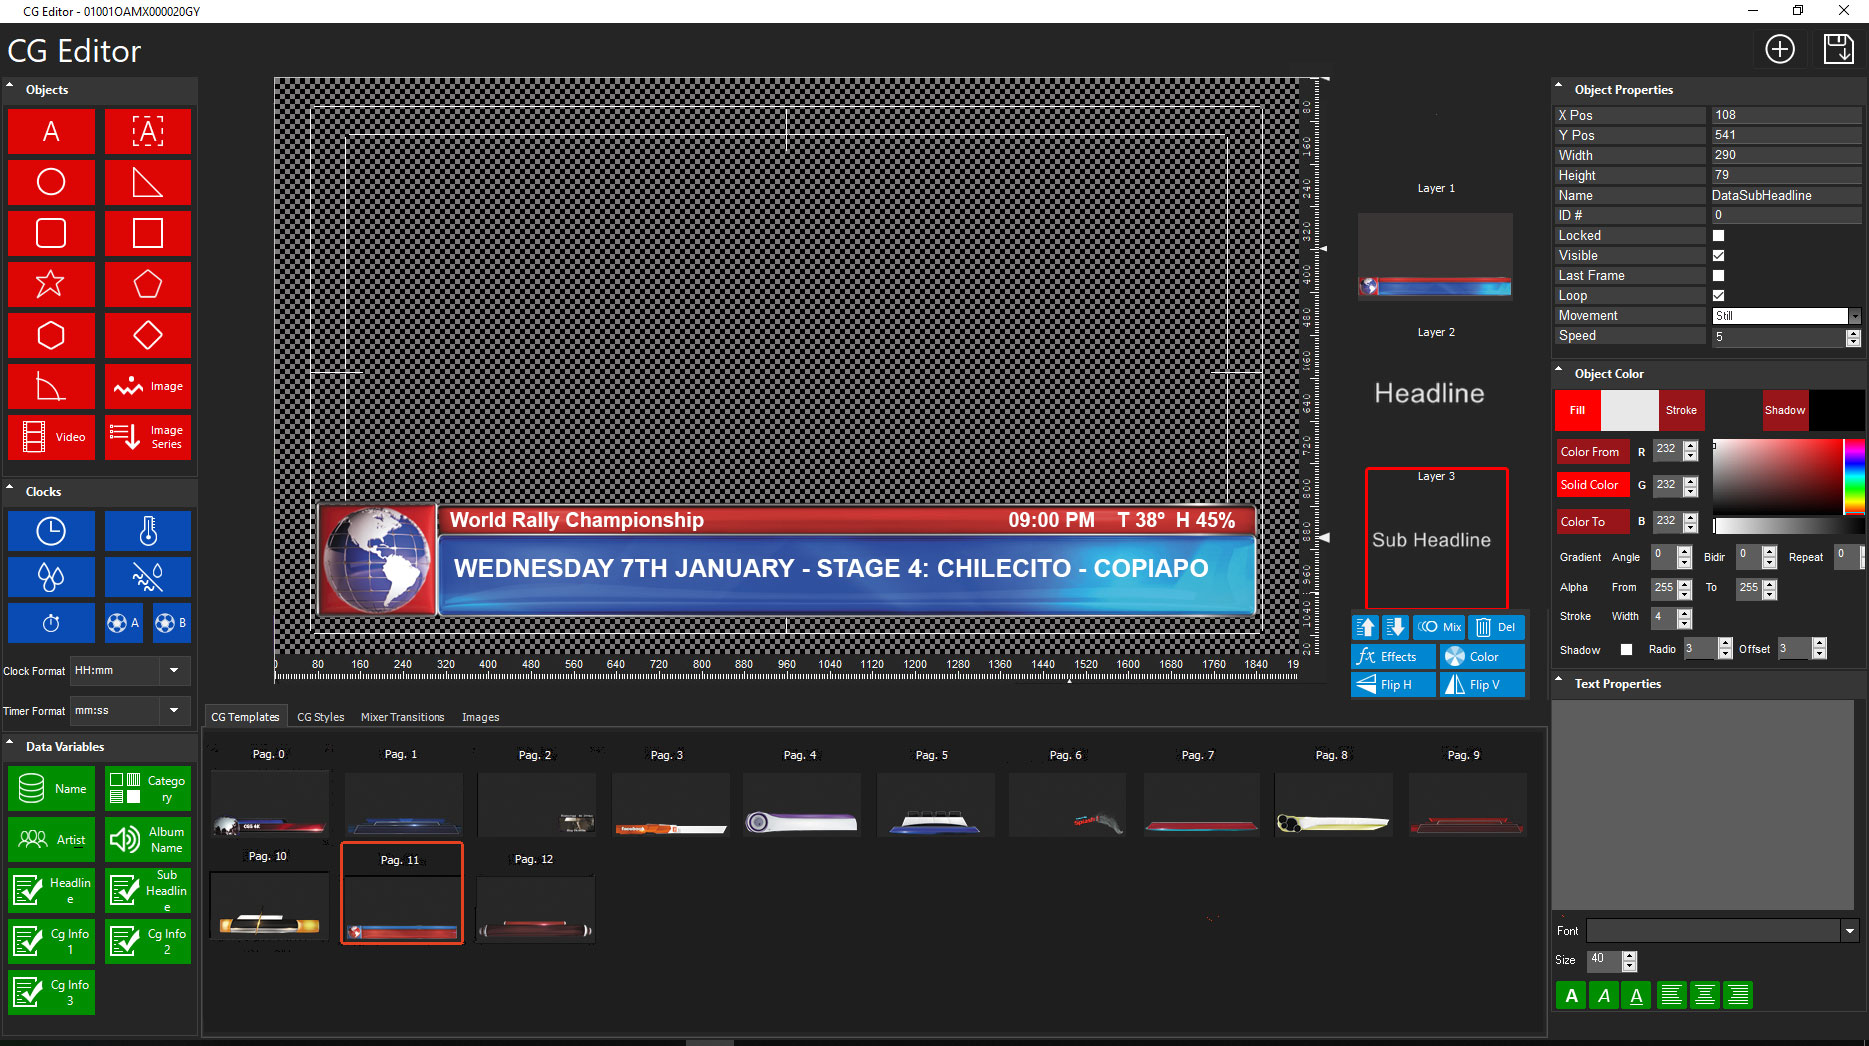This screenshot has height=1046, width=1869.
Task: Insert an Image Series object
Action: click(x=148, y=437)
